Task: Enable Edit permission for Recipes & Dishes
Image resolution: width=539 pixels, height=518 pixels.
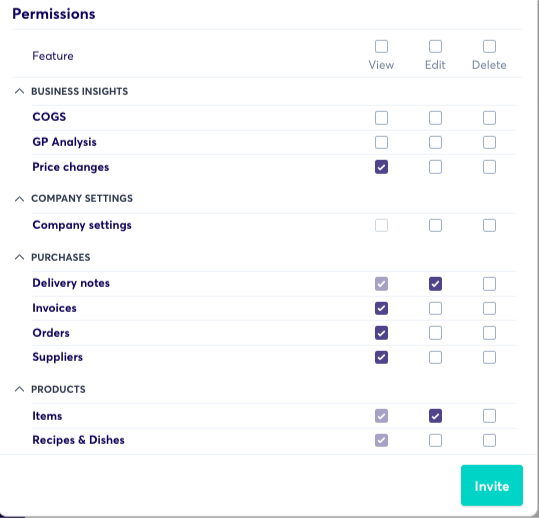Action: (x=435, y=440)
